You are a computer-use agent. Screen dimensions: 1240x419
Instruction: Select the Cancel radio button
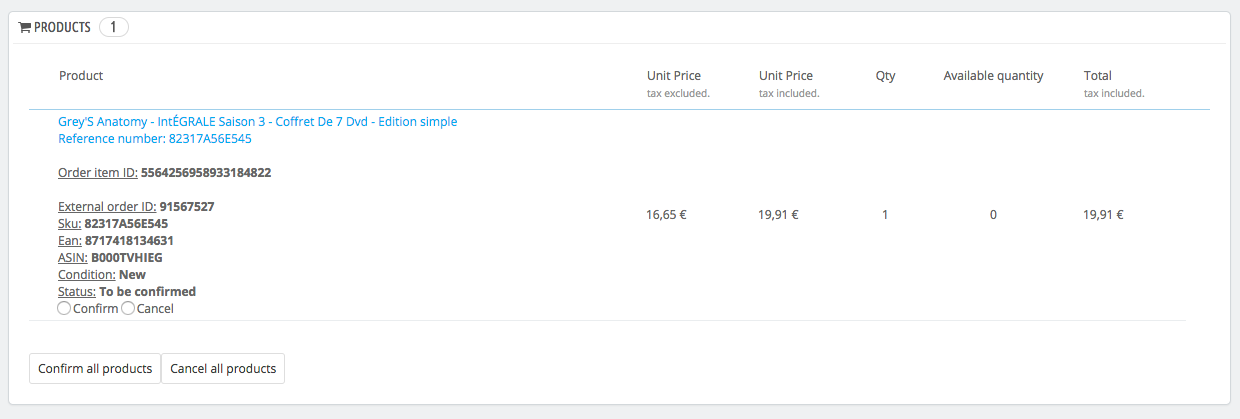pyautogui.click(x=128, y=309)
